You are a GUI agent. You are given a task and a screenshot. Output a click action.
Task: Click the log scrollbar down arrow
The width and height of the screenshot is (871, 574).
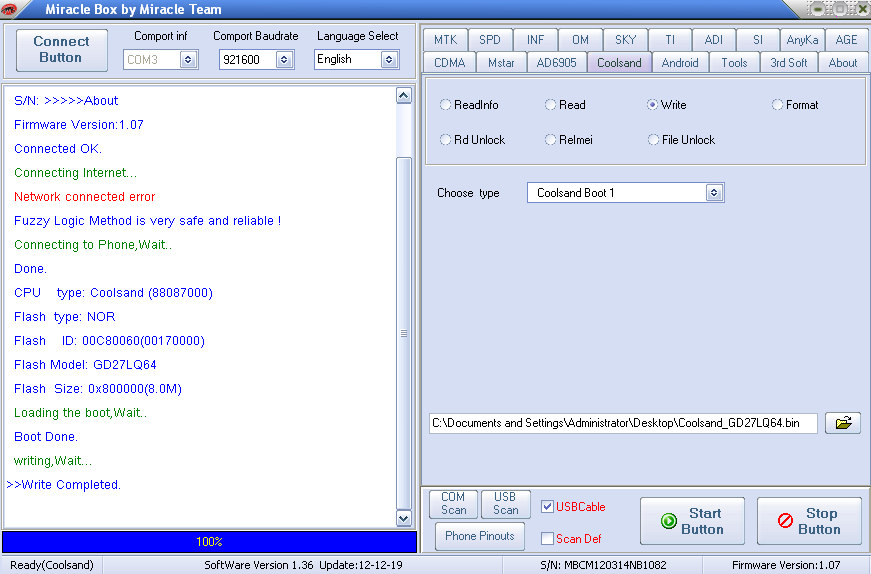pos(404,518)
